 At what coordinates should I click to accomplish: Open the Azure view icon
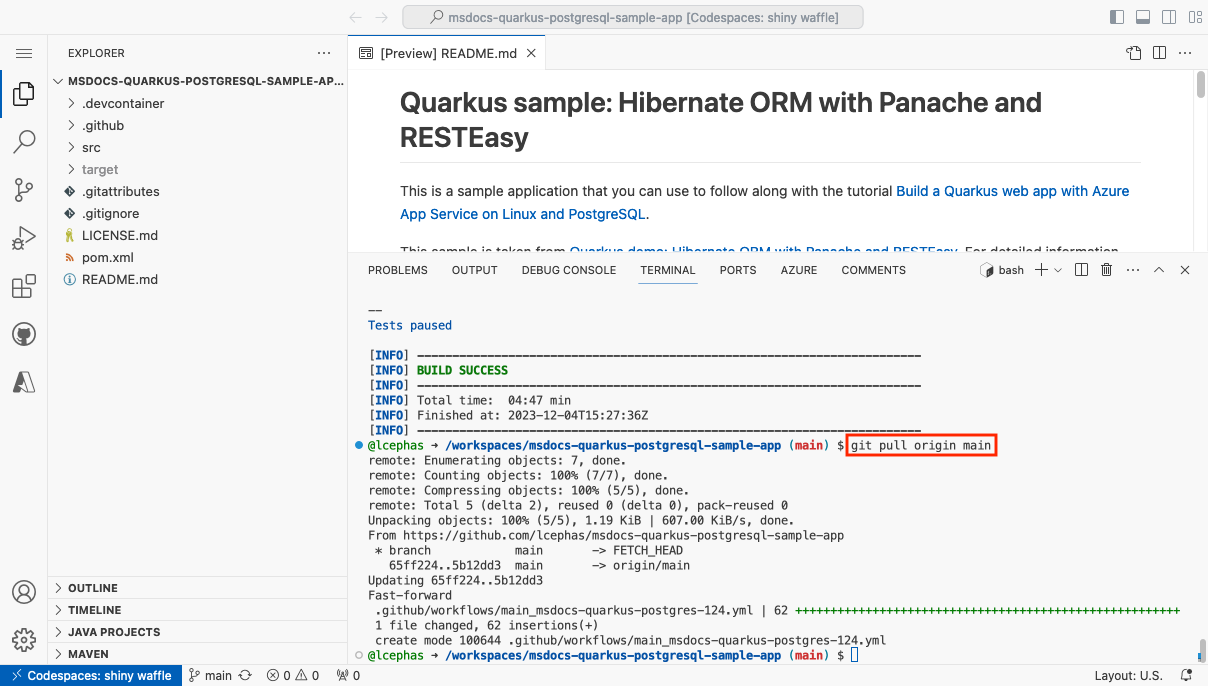pyautogui.click(x=24, y=381)
